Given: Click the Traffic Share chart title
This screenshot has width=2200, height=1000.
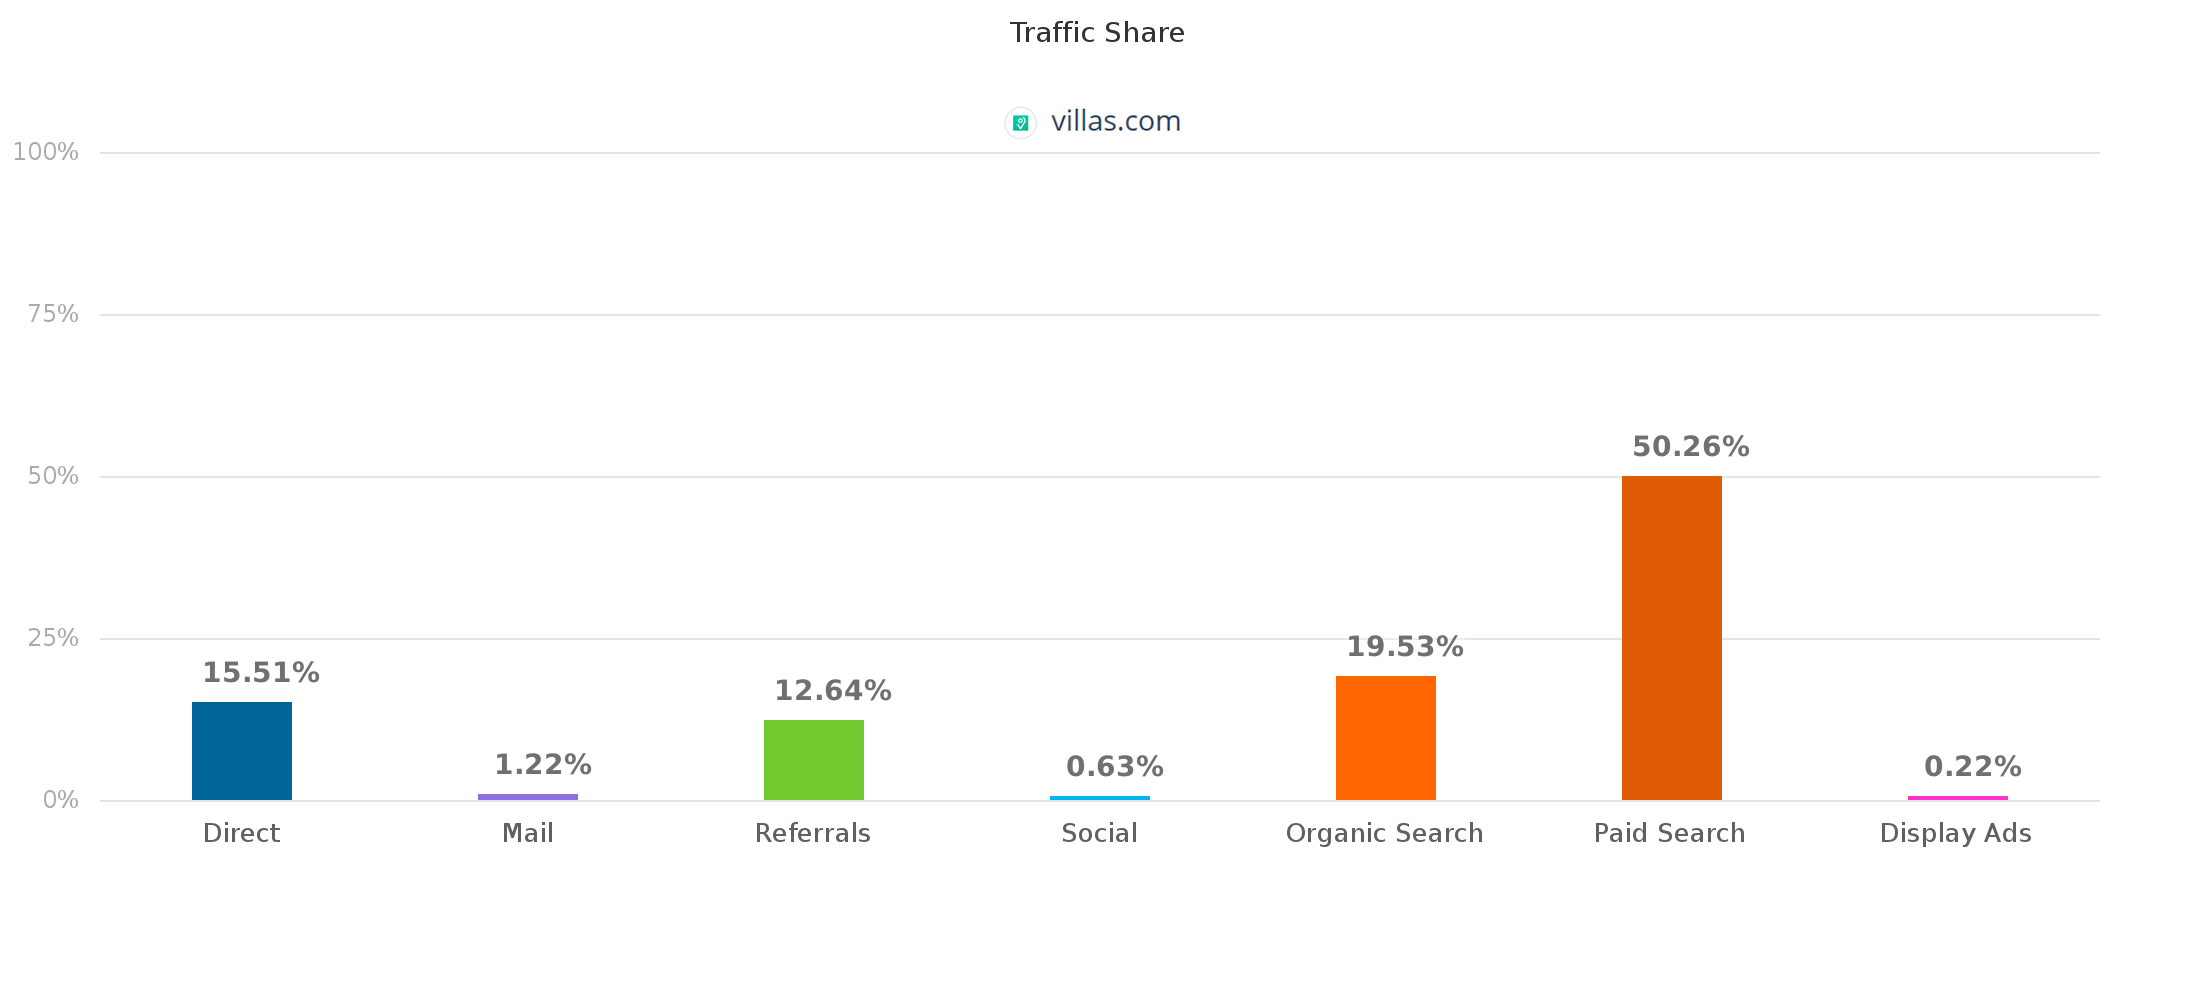Looking at the screenshot, I should point(1097,33).
